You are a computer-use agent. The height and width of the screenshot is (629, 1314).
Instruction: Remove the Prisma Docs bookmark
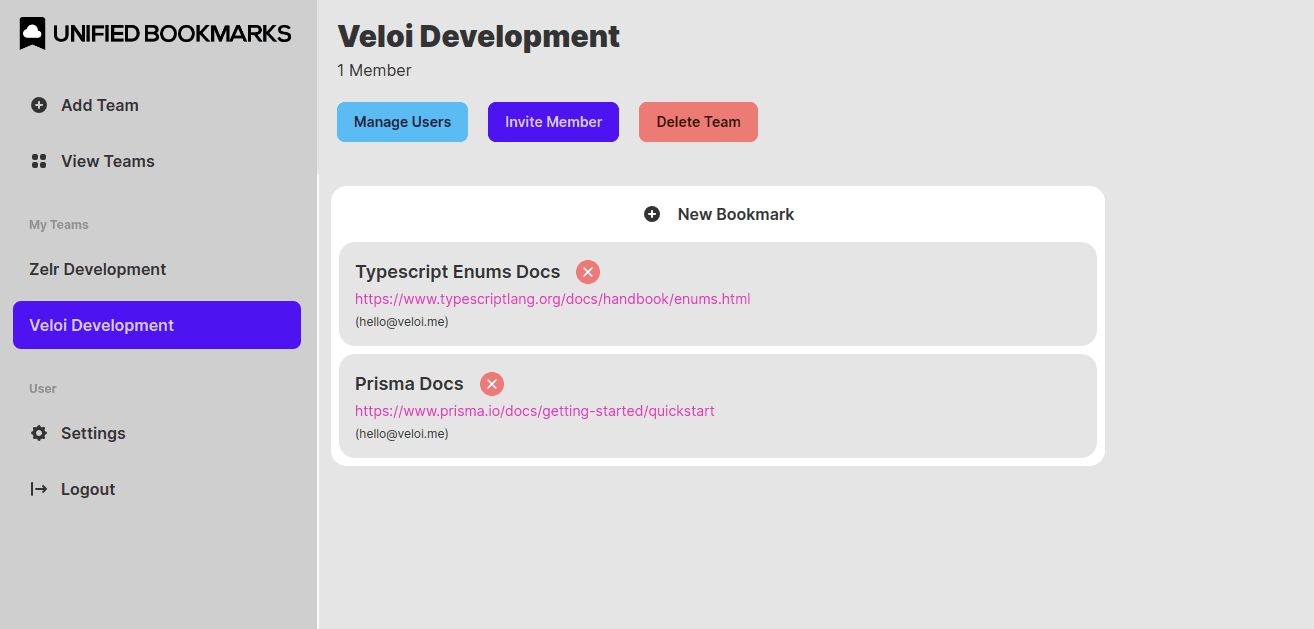point(492,384)
